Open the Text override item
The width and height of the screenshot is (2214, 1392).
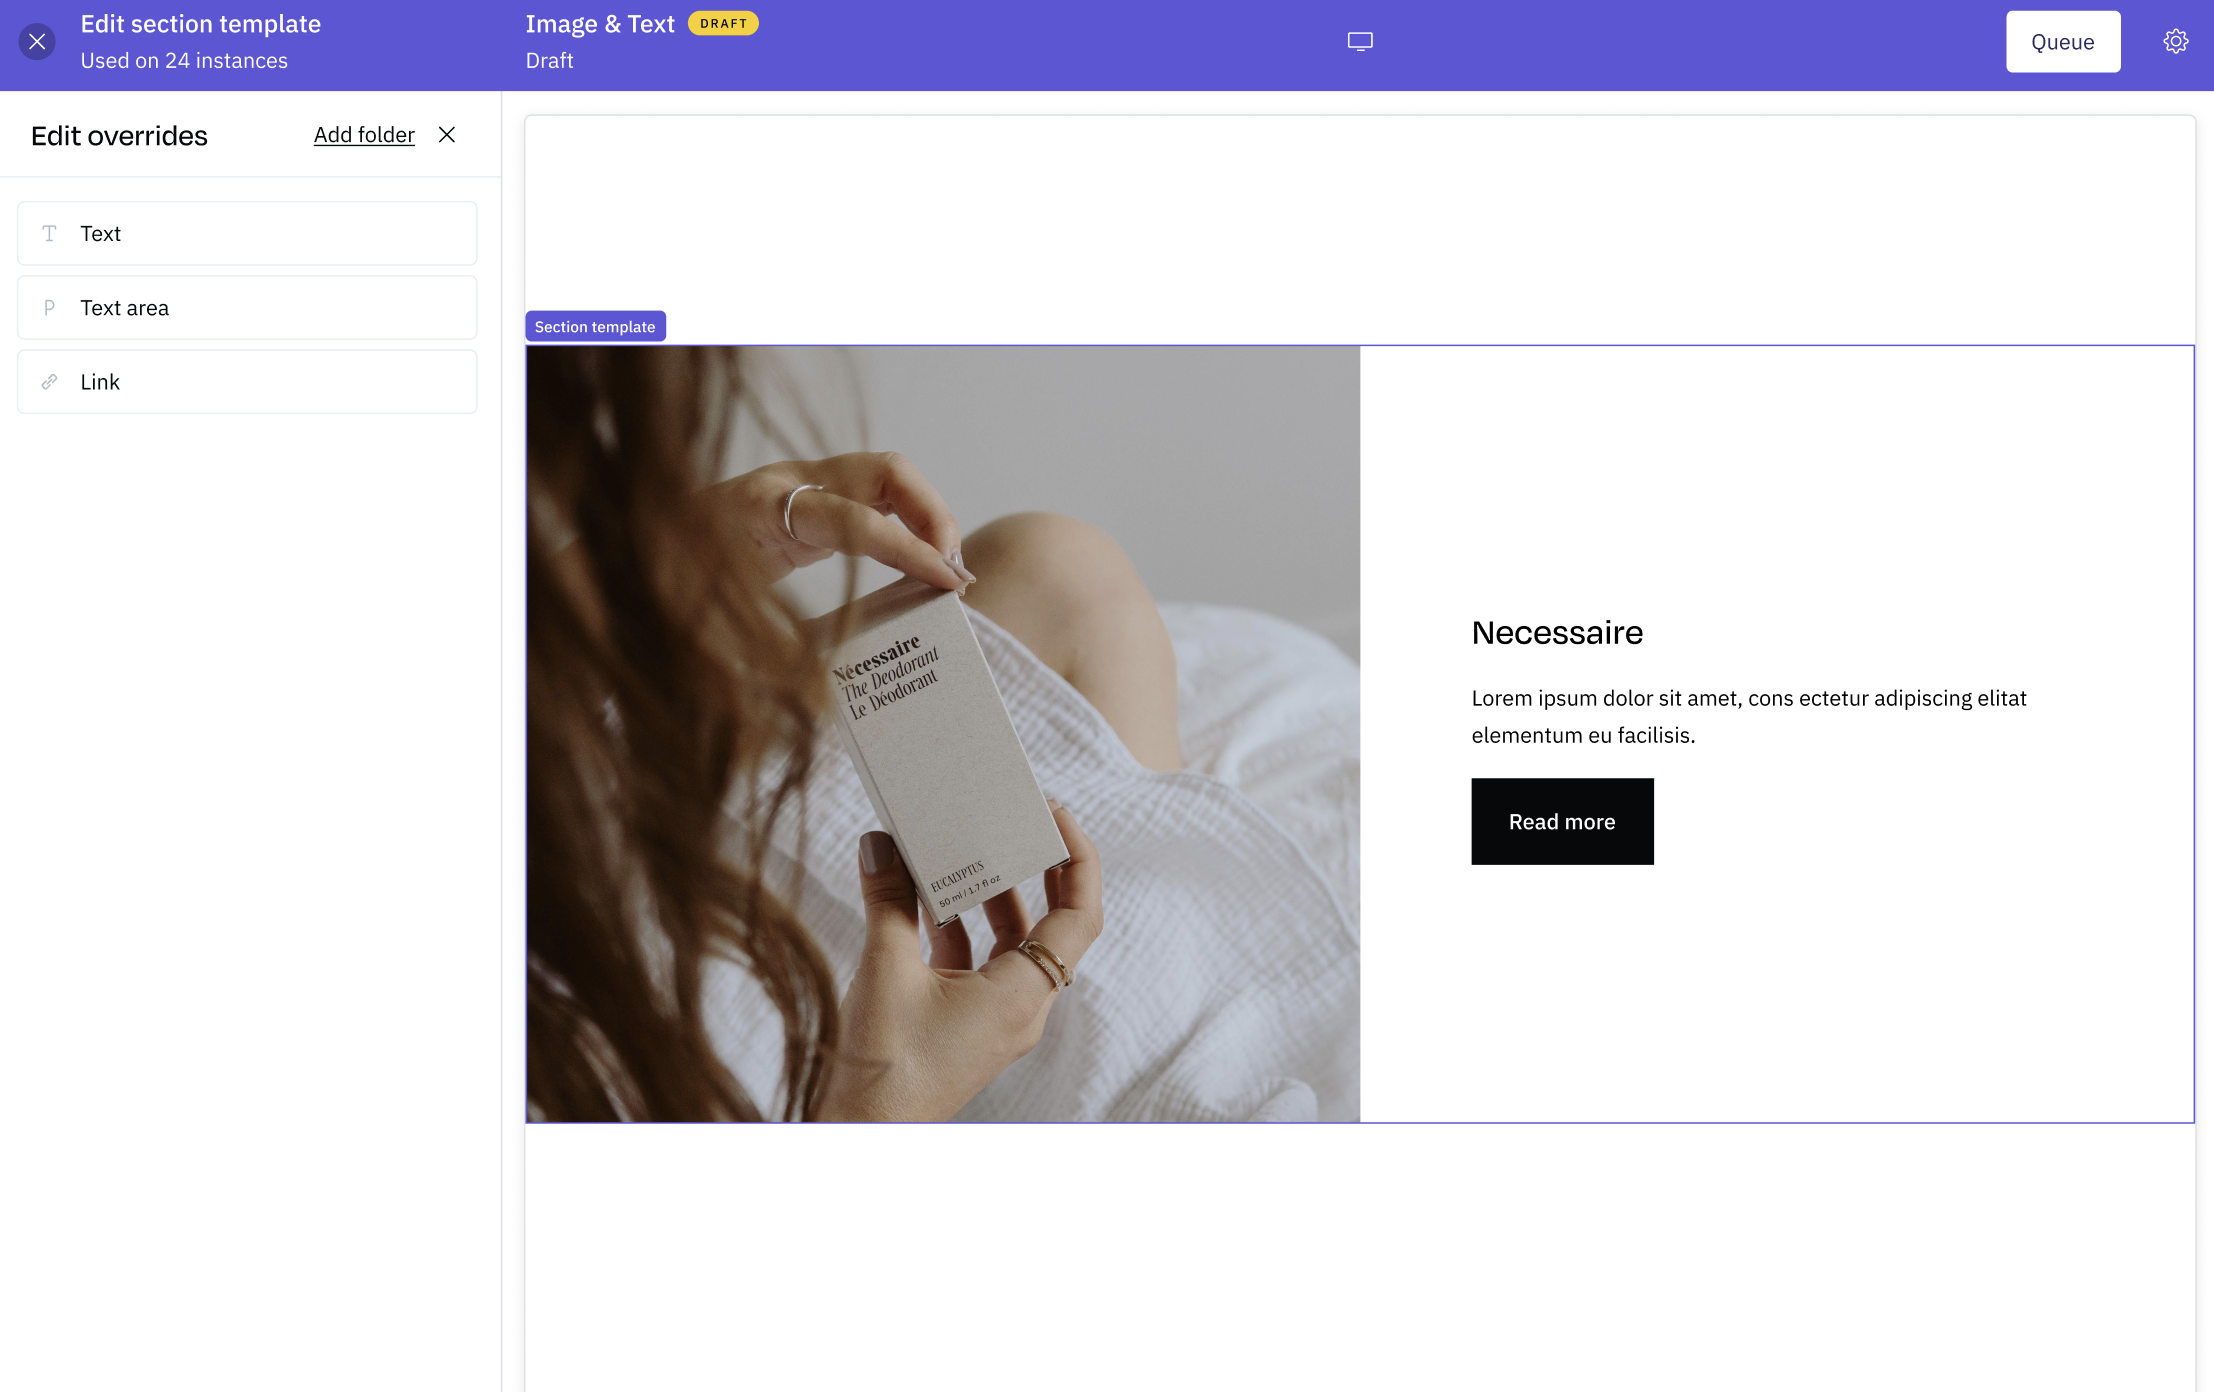[x=247, y=233]
